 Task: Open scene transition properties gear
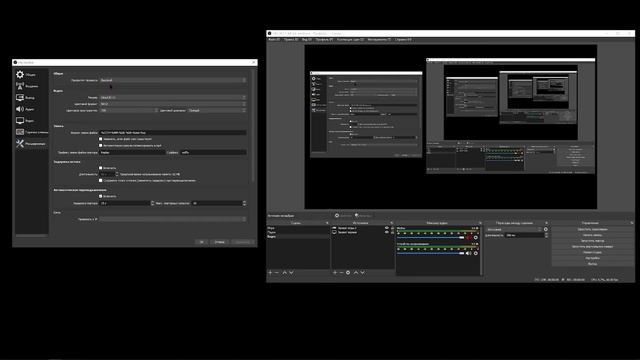coord(546,229)
